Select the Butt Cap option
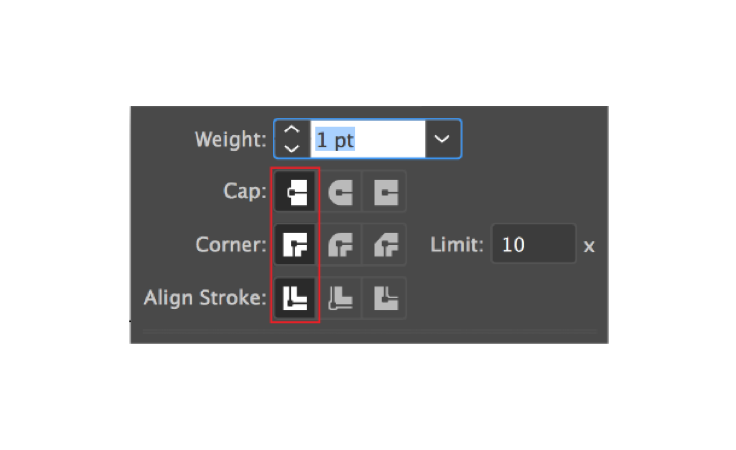736x450 pixels. (296, 192)
